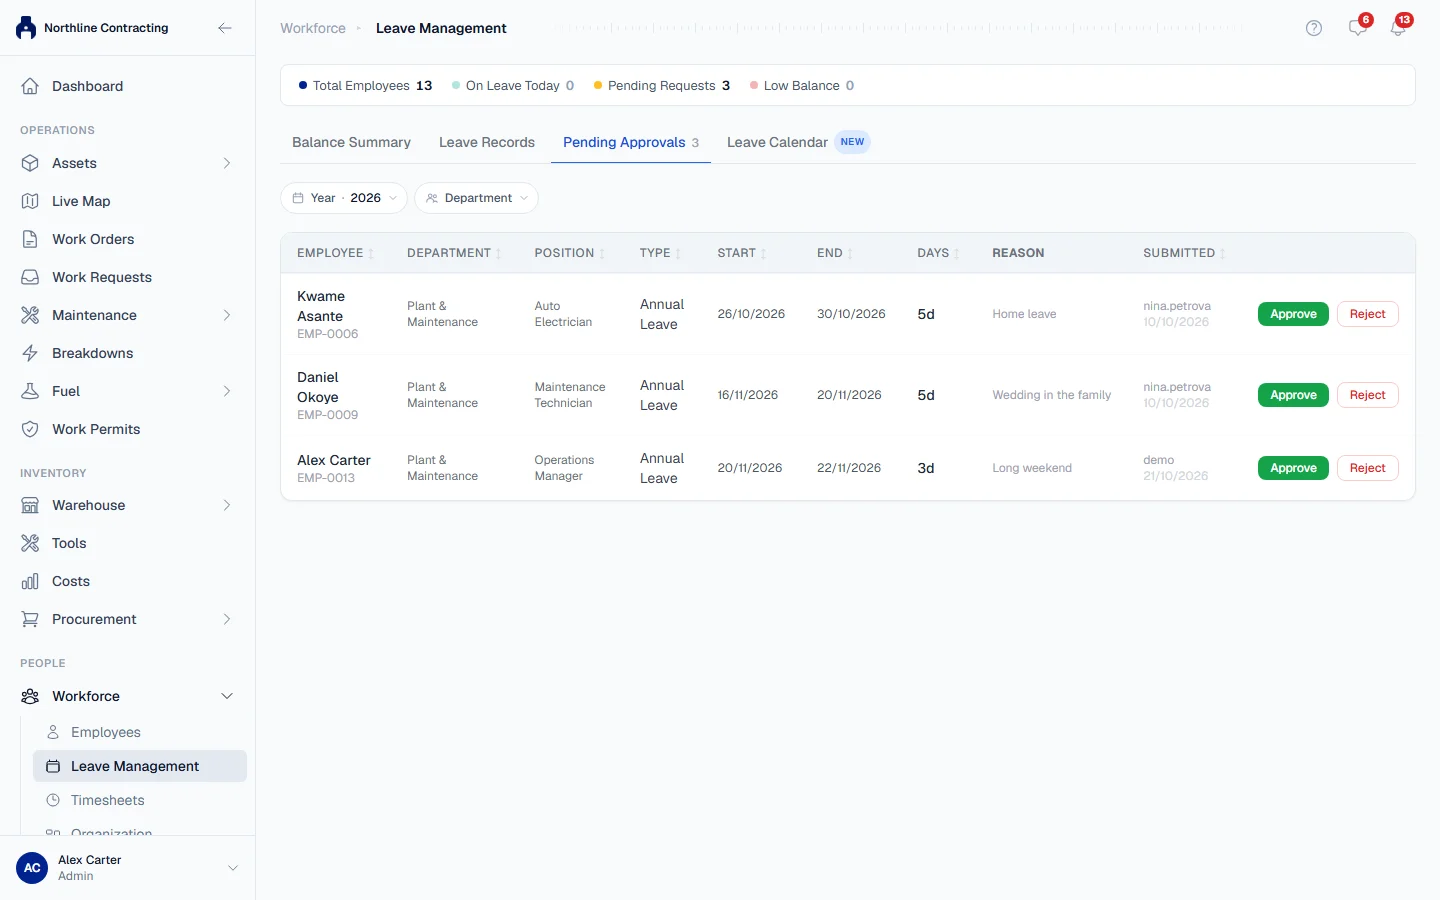Screen dimensions: 1440x900
Task: Reject Kwame Asante's leave request
Action: [x=1367, y=314]
